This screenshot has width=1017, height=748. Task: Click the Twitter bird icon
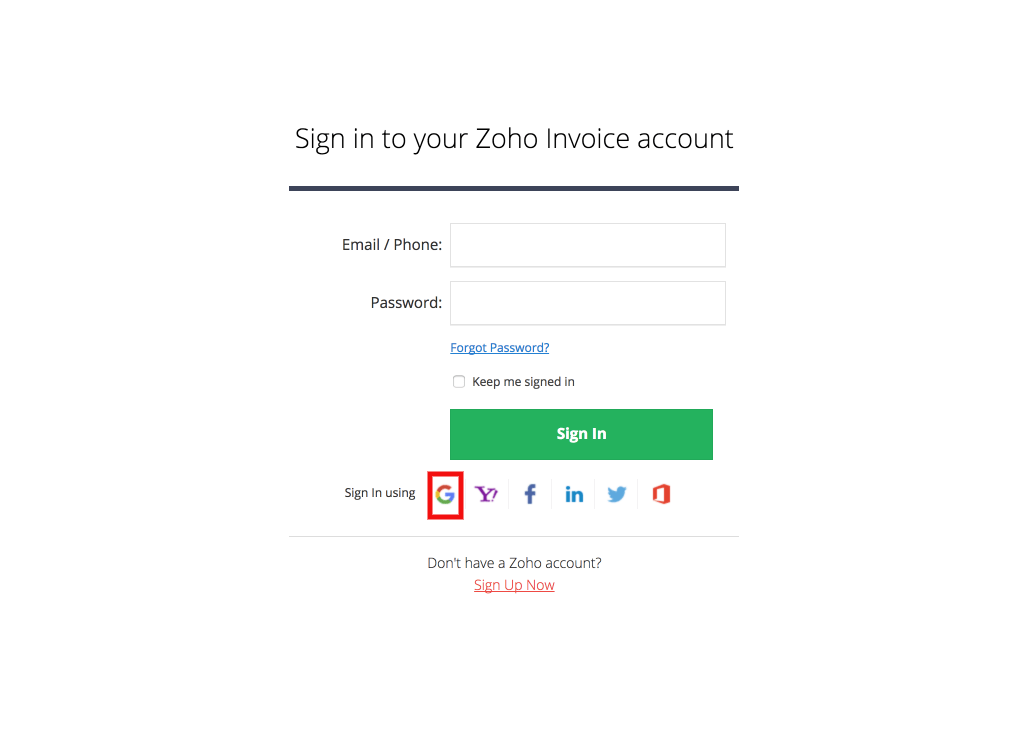point(617,494)
